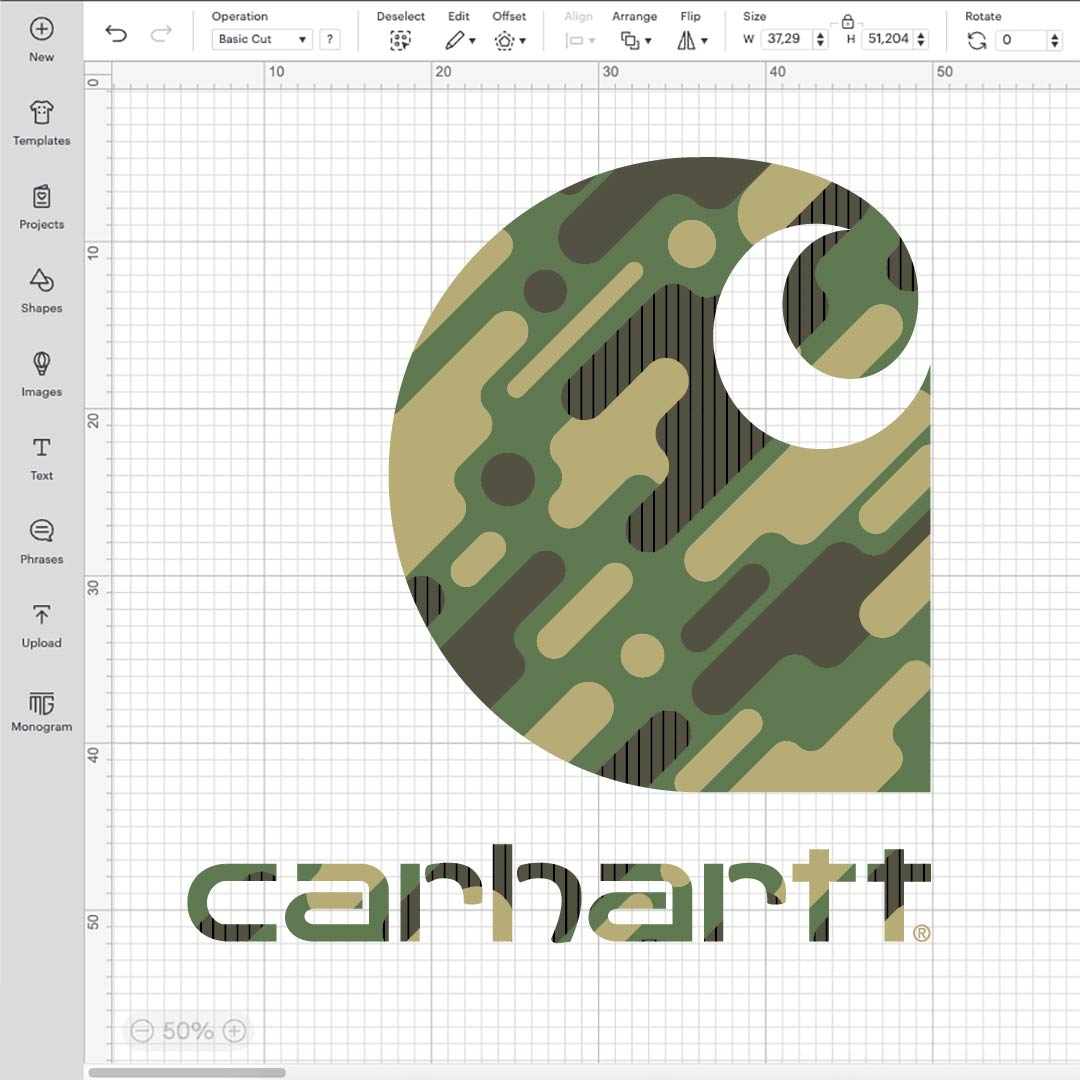
Task: Click the Upload icon
Action: pyautogui.click(x=41, y=615)
